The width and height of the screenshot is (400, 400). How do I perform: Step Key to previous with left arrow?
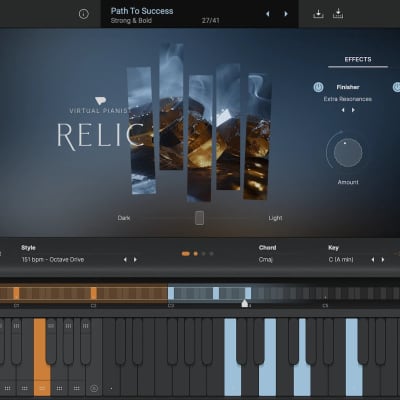[x=373, y=260]
